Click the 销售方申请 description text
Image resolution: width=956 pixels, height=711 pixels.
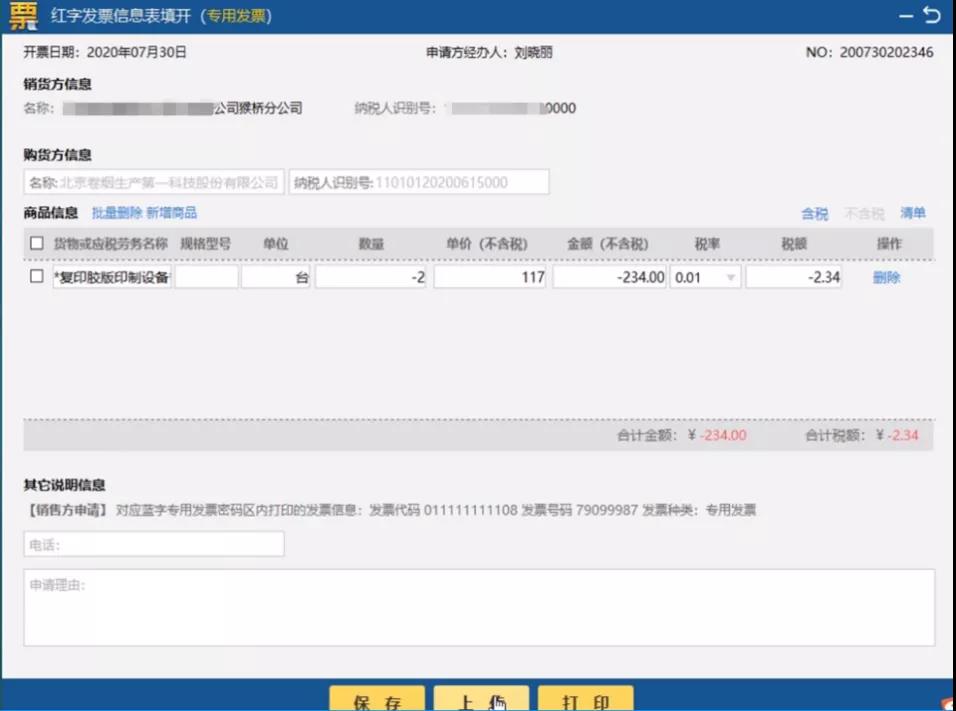(390, 510)
